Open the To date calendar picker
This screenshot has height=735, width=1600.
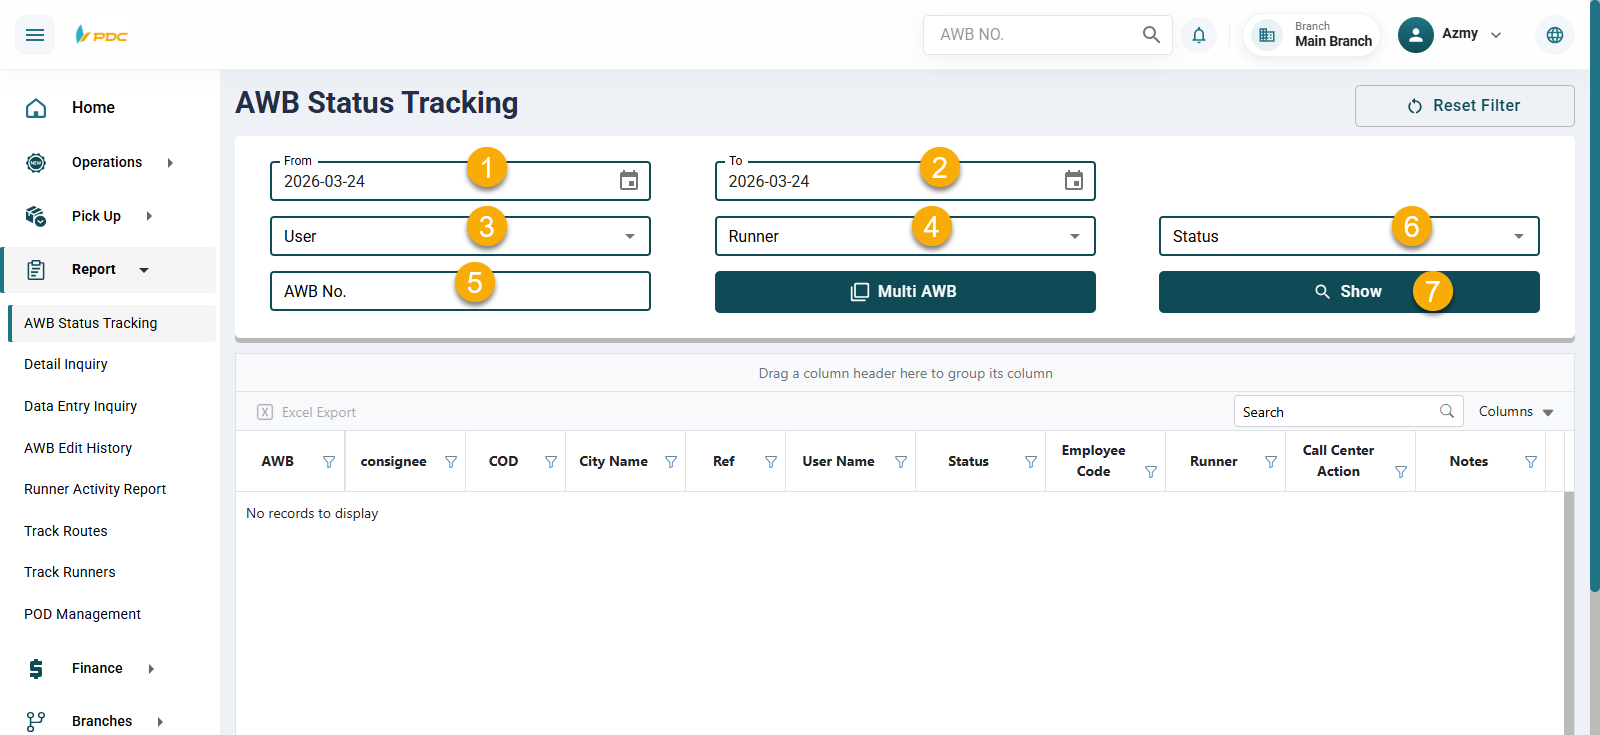pos(1074,181)
